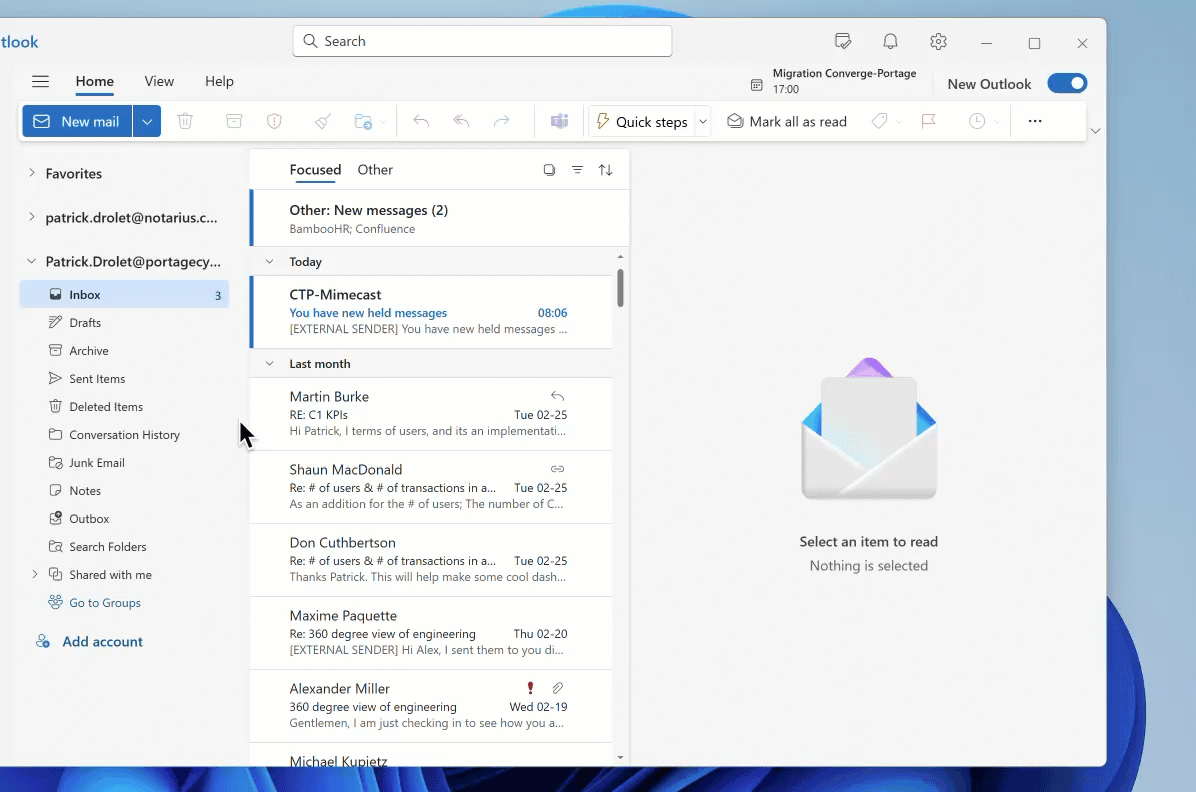Open the New mail dropdown arrow
1196x792 pixels.
pos(147,121)
